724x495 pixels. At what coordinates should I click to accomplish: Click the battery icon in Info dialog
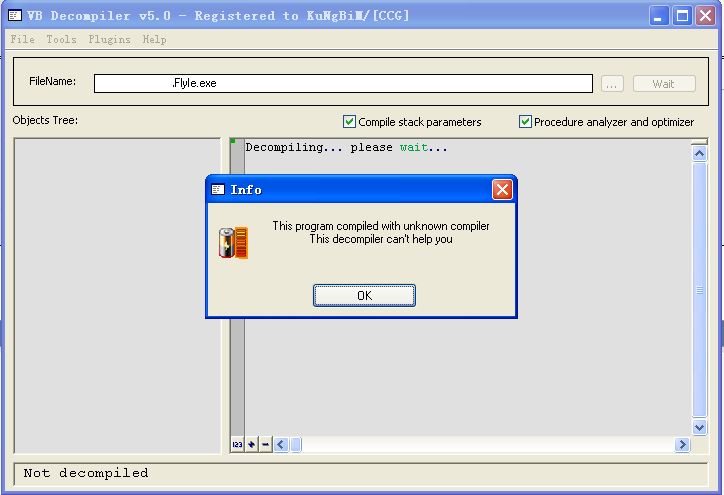point(234,242)
